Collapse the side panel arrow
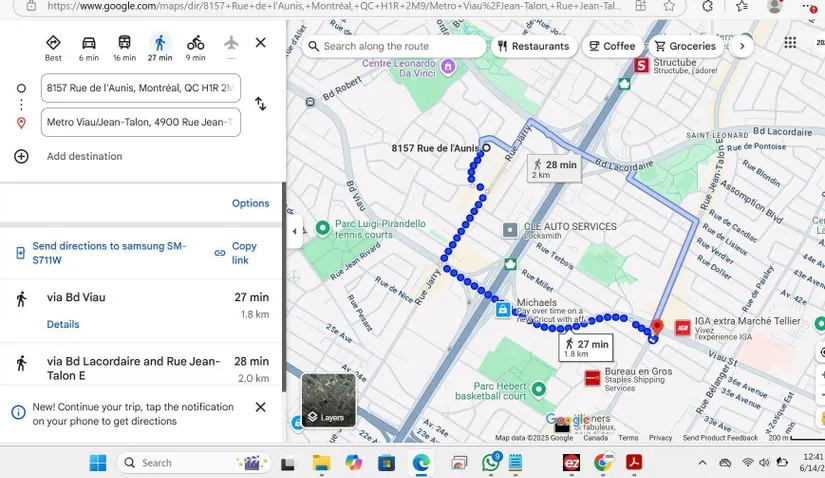 (x=295, y=231)
